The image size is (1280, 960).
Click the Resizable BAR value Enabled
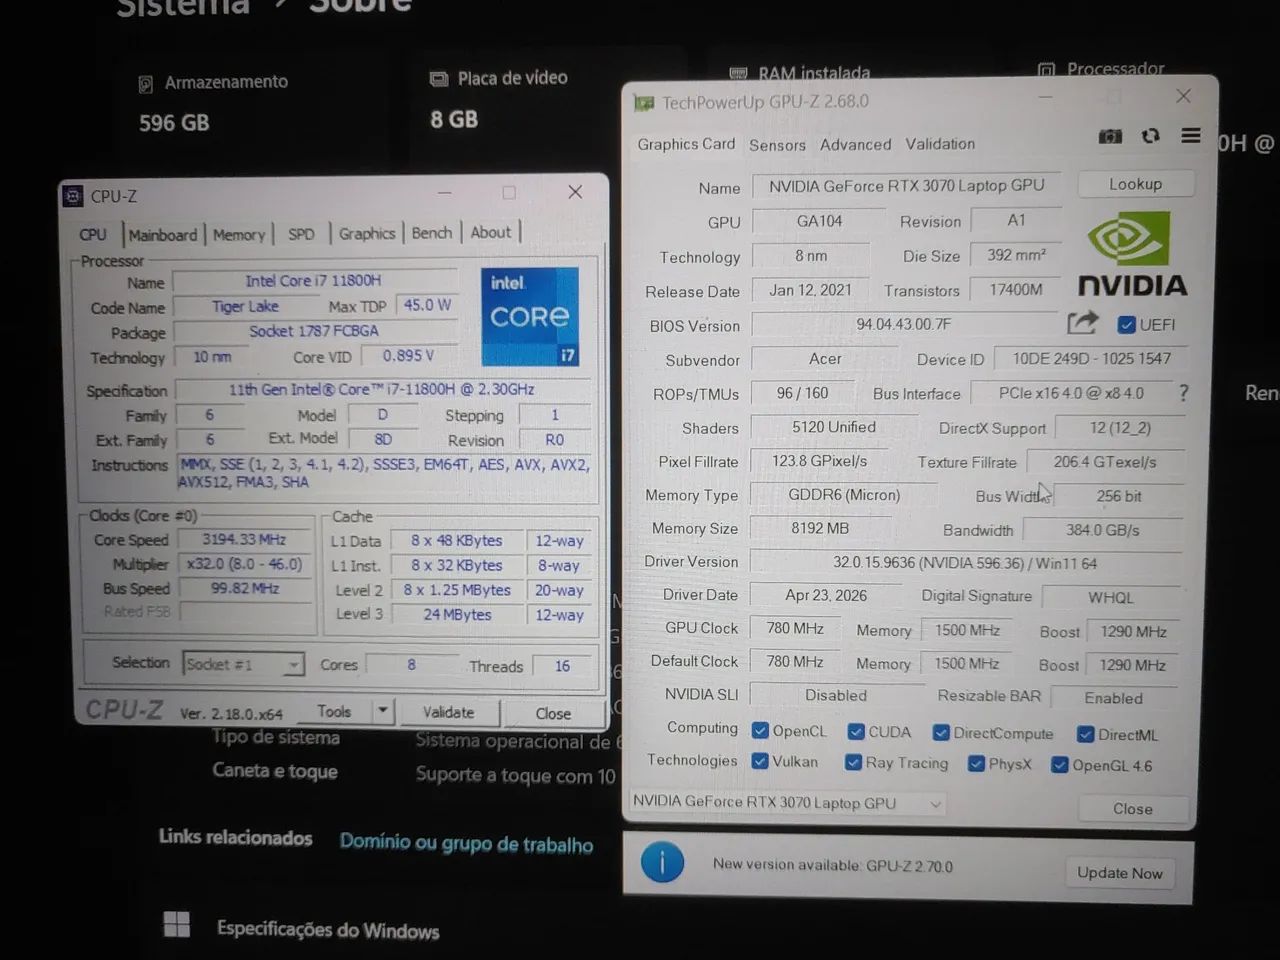point(1113,698)
